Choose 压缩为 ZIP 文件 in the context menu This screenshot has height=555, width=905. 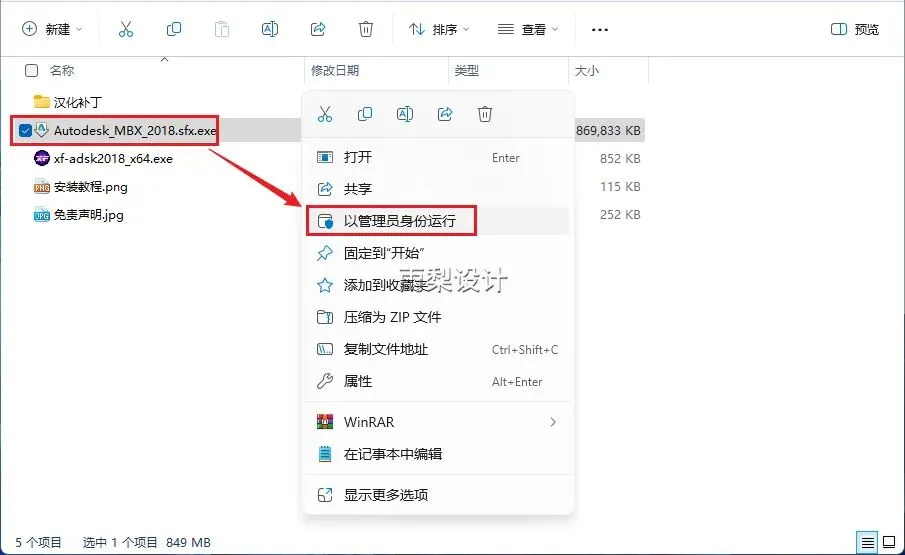pyautogui.click(x=438, y=317)
